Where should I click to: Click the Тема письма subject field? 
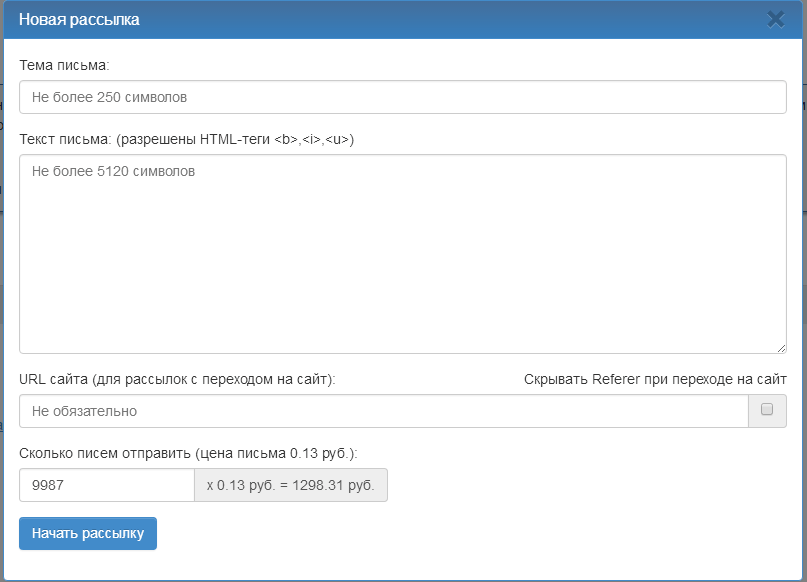(402, 97)
